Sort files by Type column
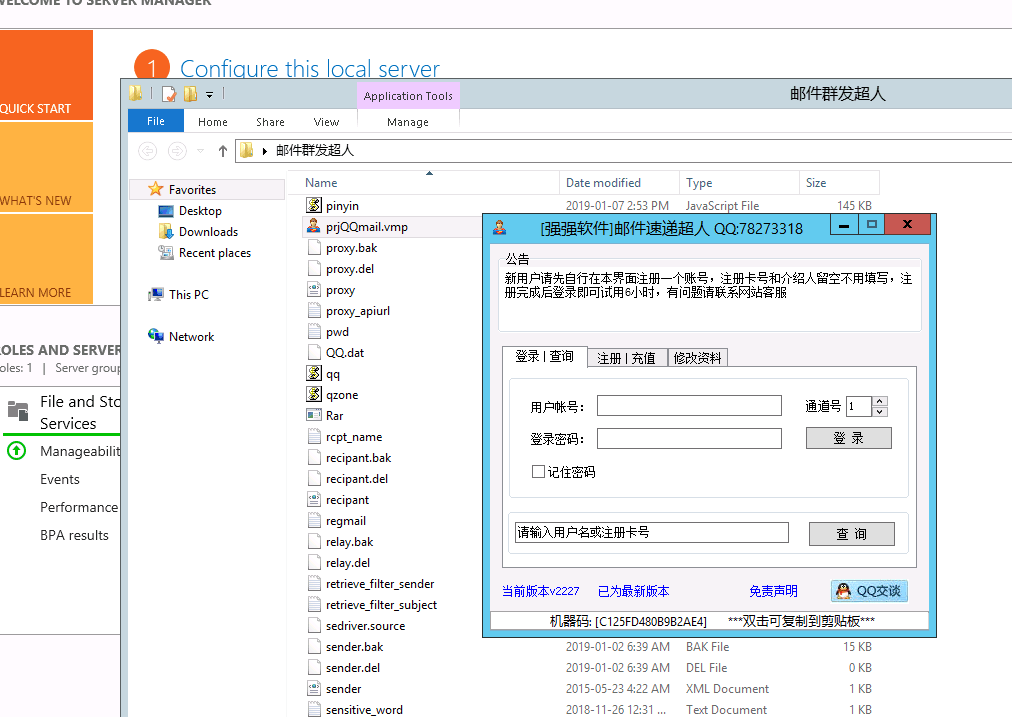Image resolution: width=1012 pixels, height=717 pixels. pyautogui.click(x=739, y=183)
